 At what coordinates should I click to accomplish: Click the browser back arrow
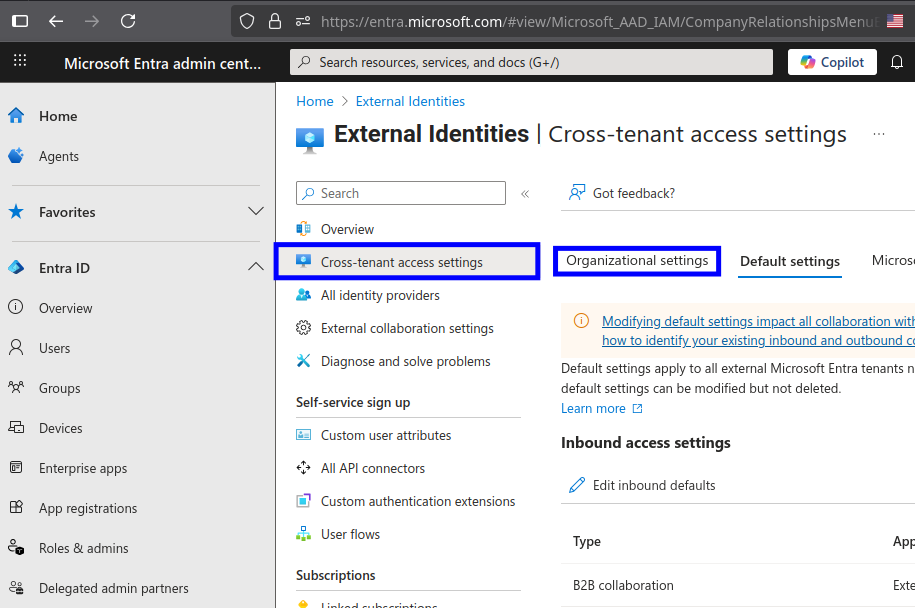tap(56, 22)
